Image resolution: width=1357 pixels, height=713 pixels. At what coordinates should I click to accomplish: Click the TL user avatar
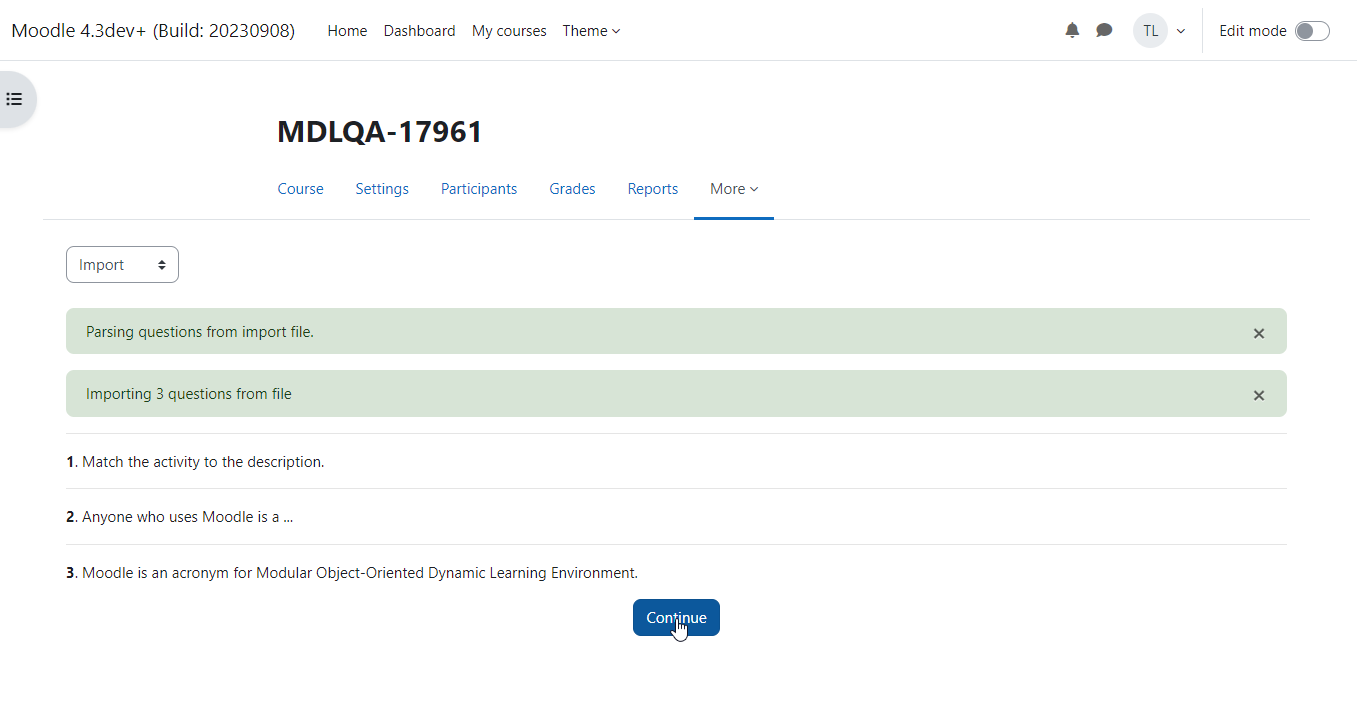pyautogui.click(x=1150, y=30)
